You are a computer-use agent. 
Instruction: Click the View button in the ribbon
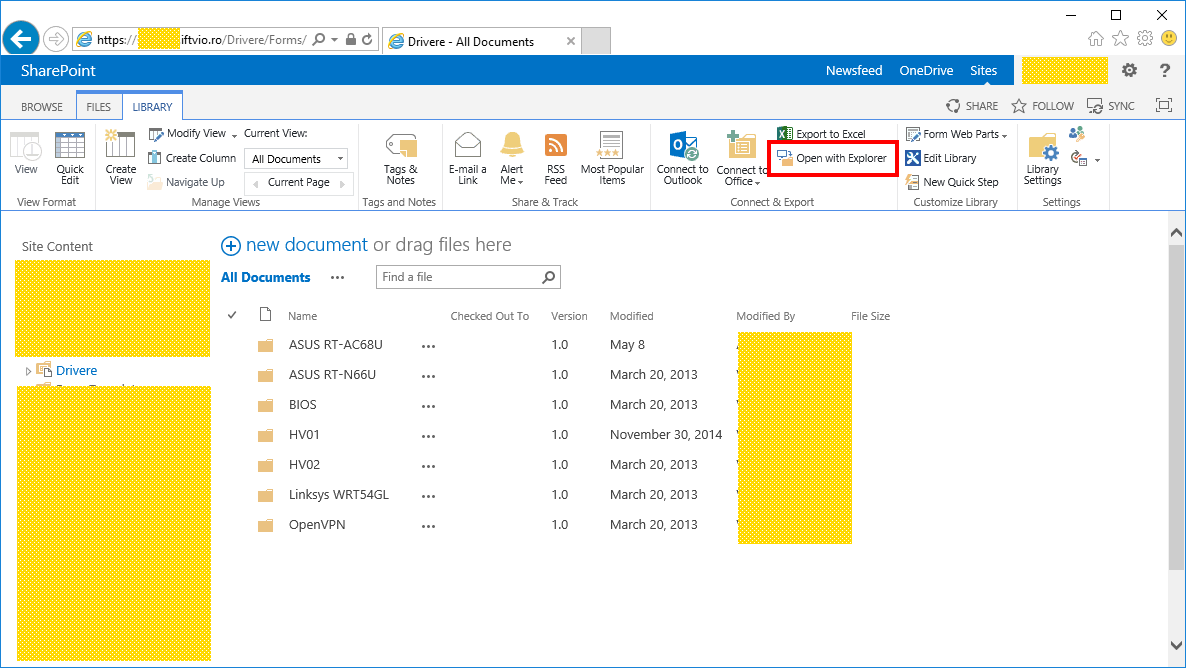tap(26, 154)
